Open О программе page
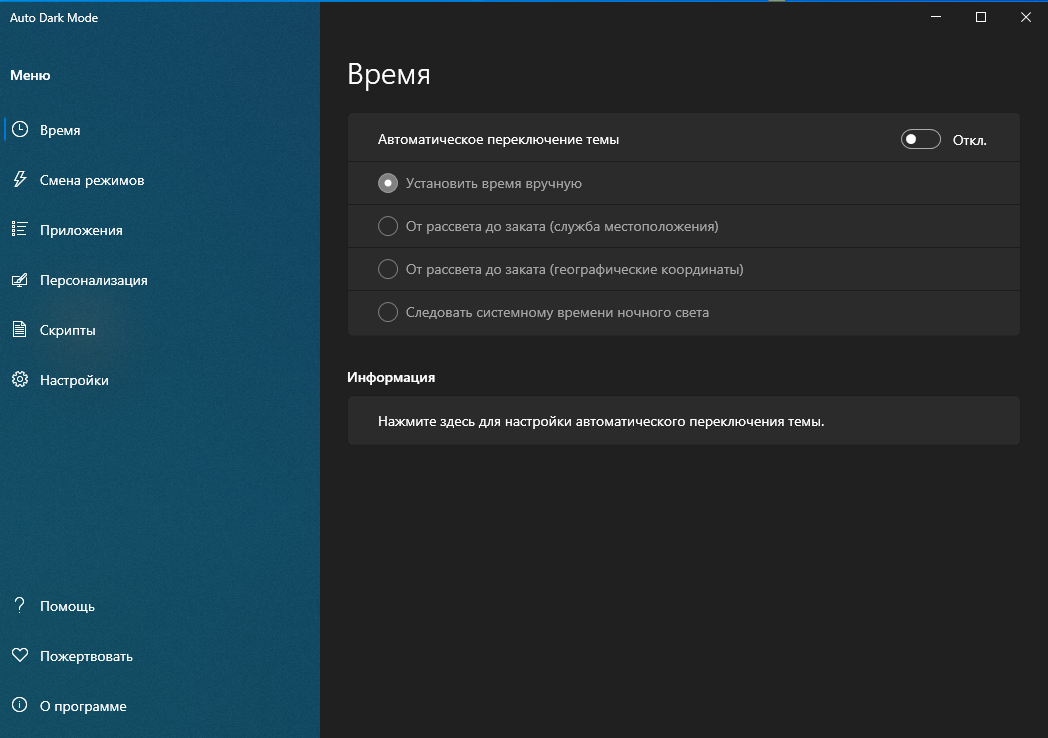Screen dimensions: 1048x738 point(160,706)
